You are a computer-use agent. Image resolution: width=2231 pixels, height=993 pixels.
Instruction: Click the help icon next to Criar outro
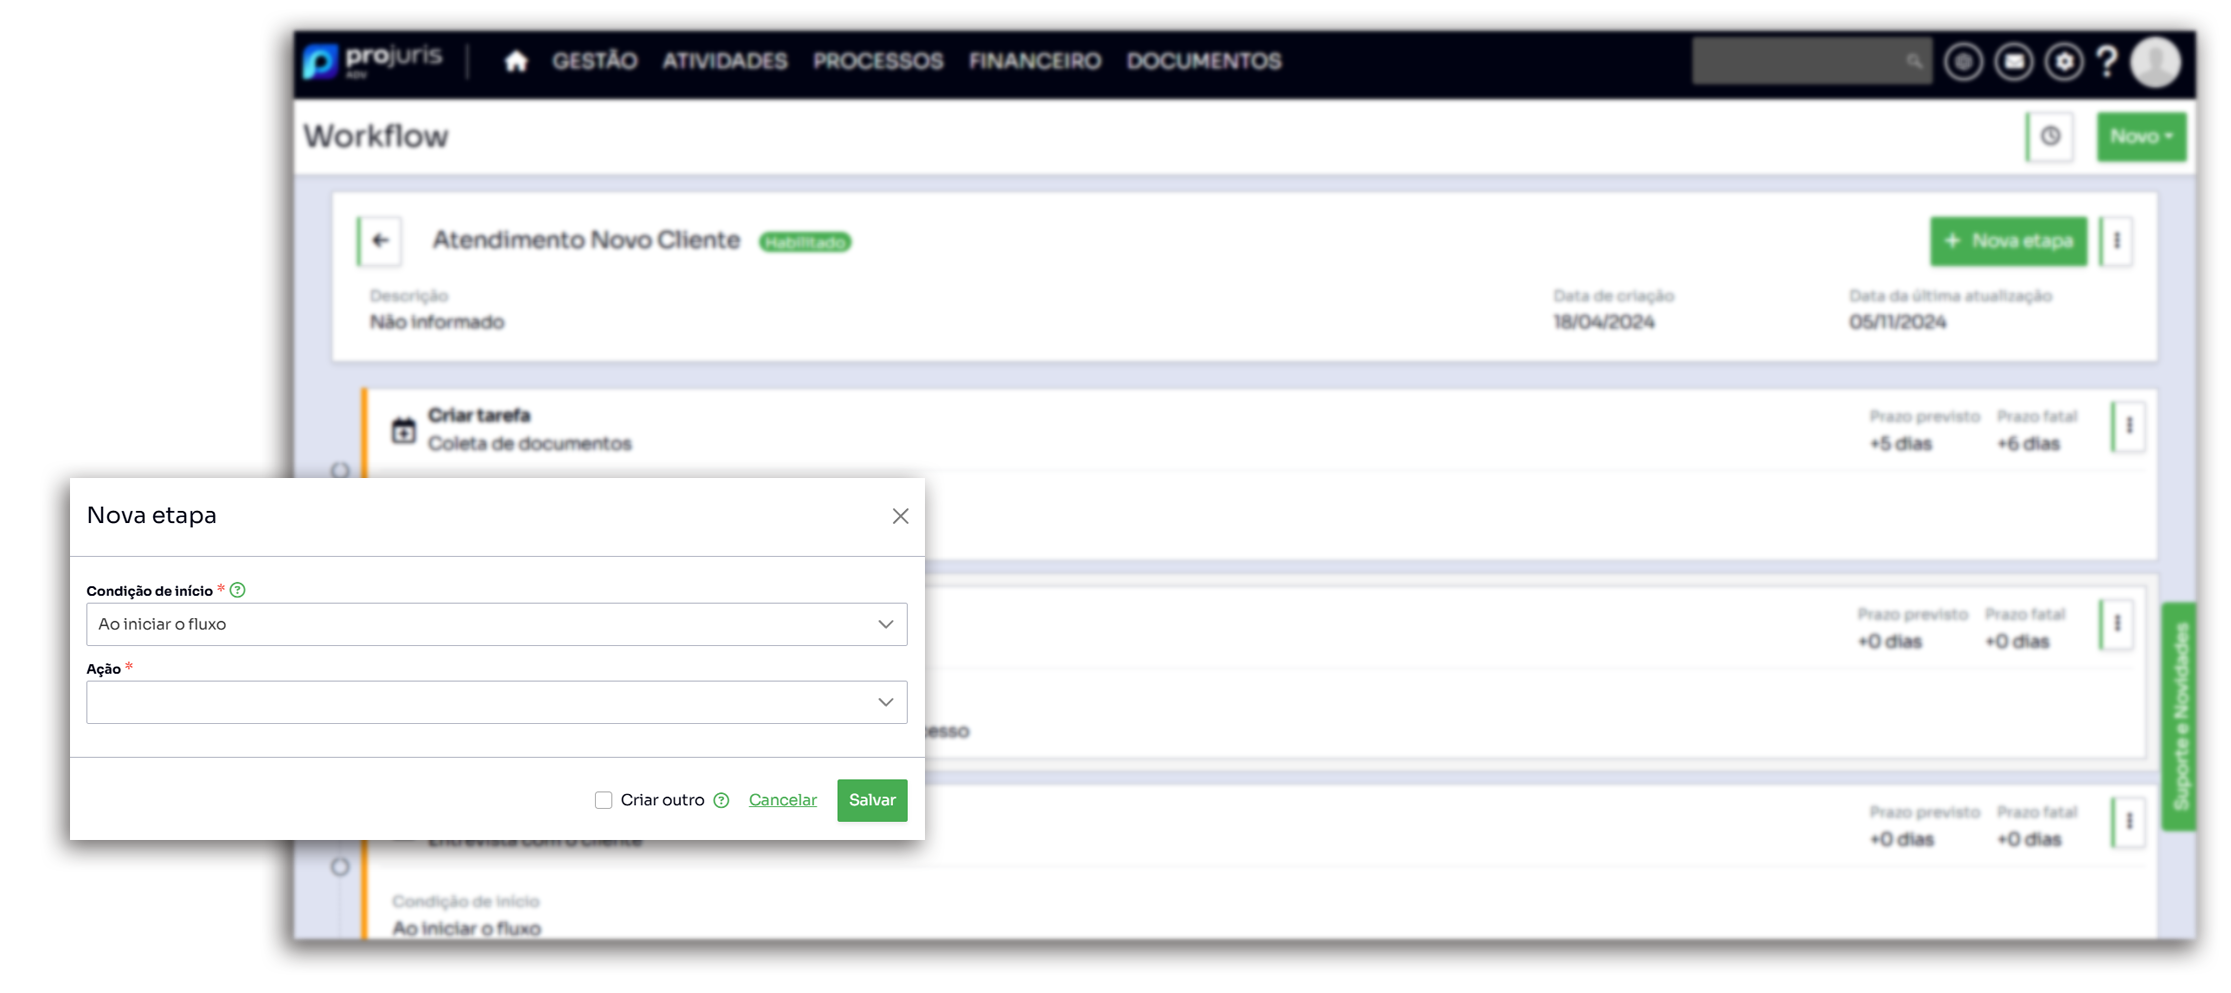[721, 800]
